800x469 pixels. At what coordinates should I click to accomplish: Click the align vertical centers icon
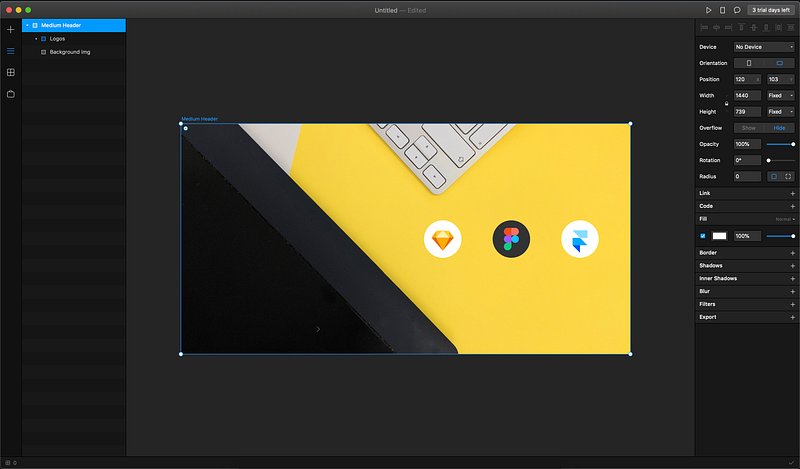[754, 28]
